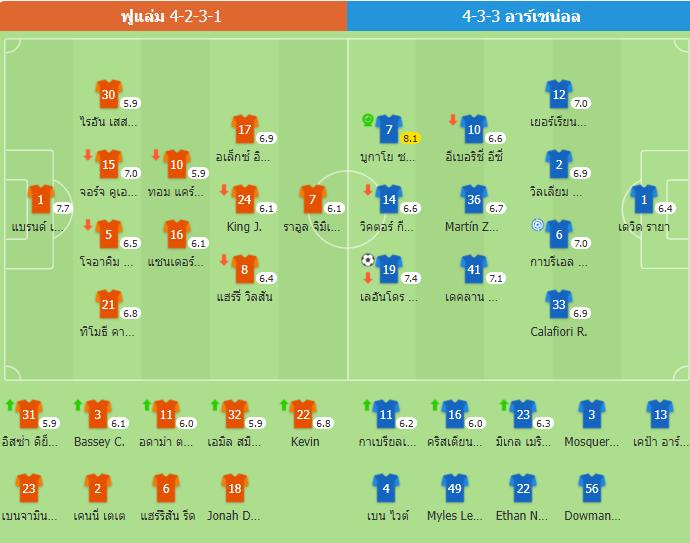Switch to the Arsenal 4-3-3 header tab
The image size is (690, 543).
click(520, 16)
